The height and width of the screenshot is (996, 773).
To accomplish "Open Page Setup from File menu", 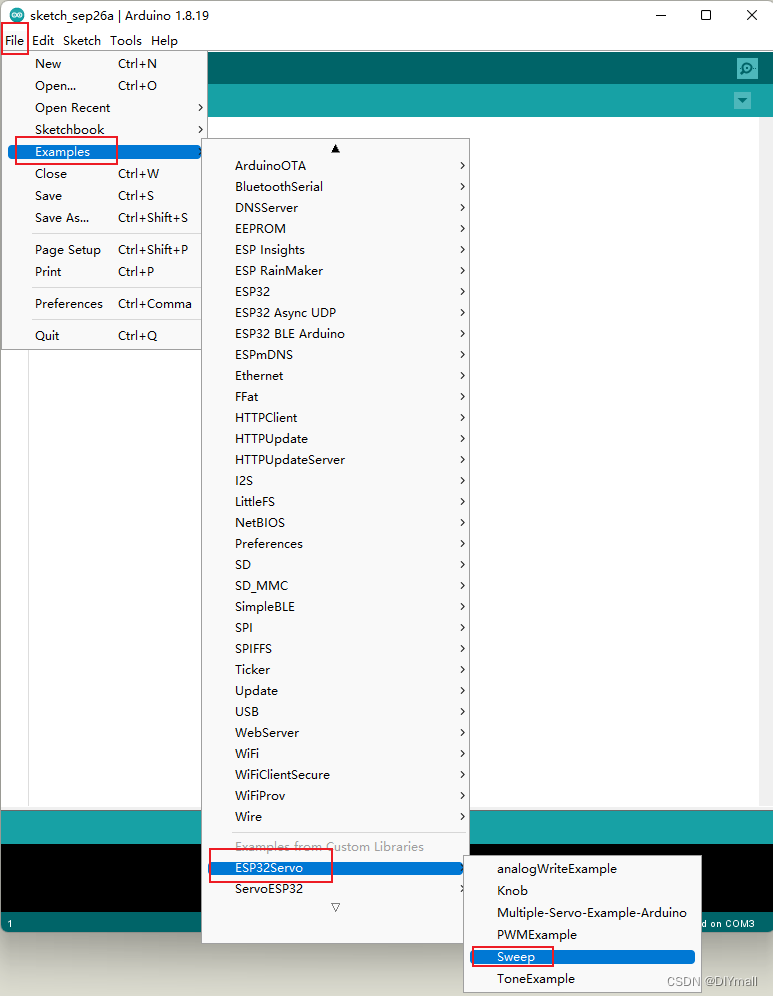I will click(105, 250).
